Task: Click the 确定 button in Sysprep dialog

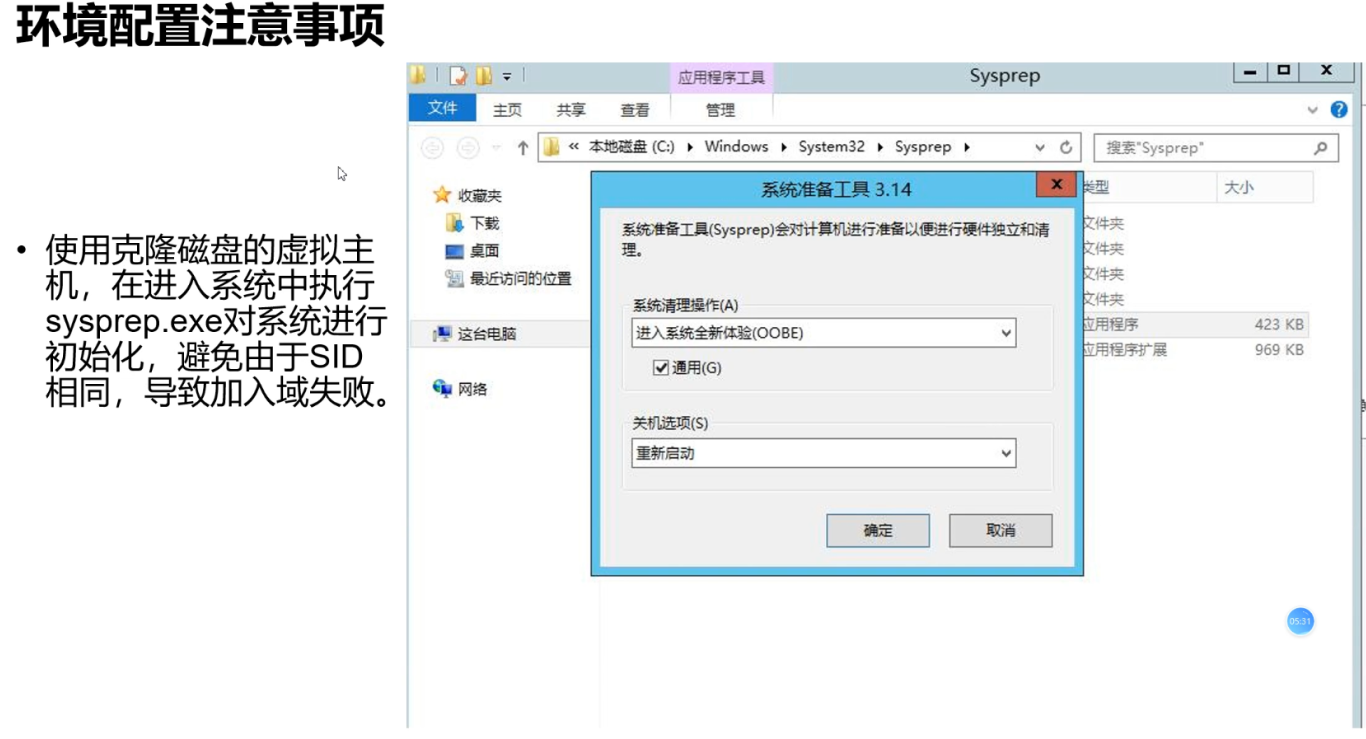Action: pyautogui.click(x=878, y=531)
